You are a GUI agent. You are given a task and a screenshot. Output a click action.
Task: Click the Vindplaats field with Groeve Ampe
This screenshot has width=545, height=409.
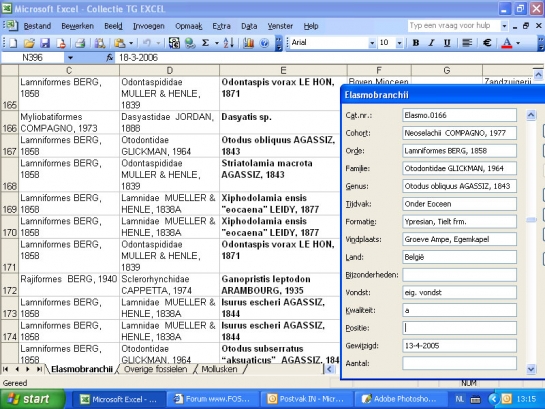(x=459, y=239)
